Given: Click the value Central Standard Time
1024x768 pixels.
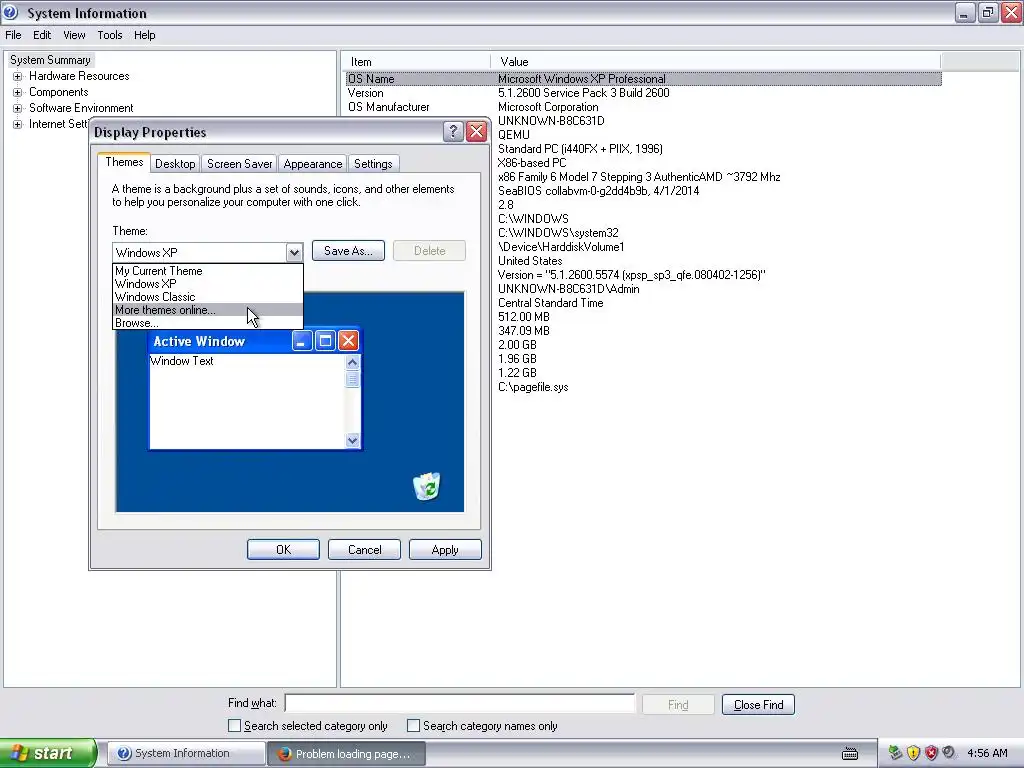Looking at the screenshot, I should pyautogui.click(x=551, y=303).
